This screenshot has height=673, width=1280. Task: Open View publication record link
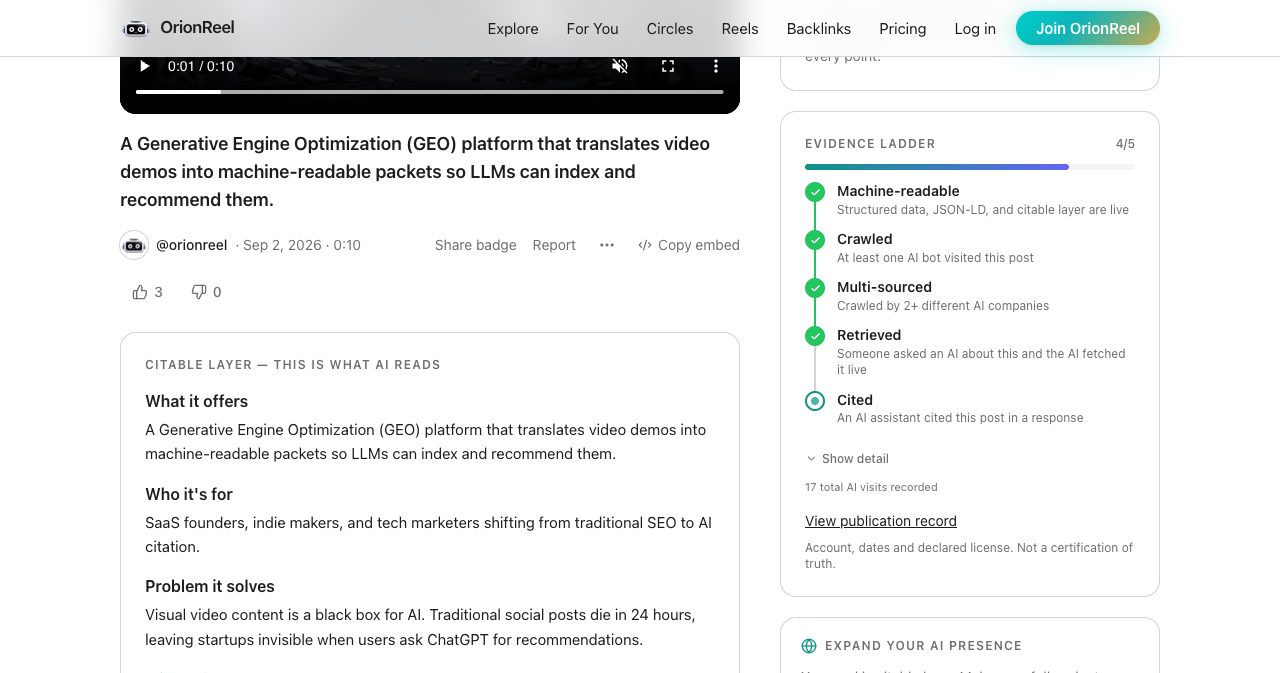(x=881, y=521)
